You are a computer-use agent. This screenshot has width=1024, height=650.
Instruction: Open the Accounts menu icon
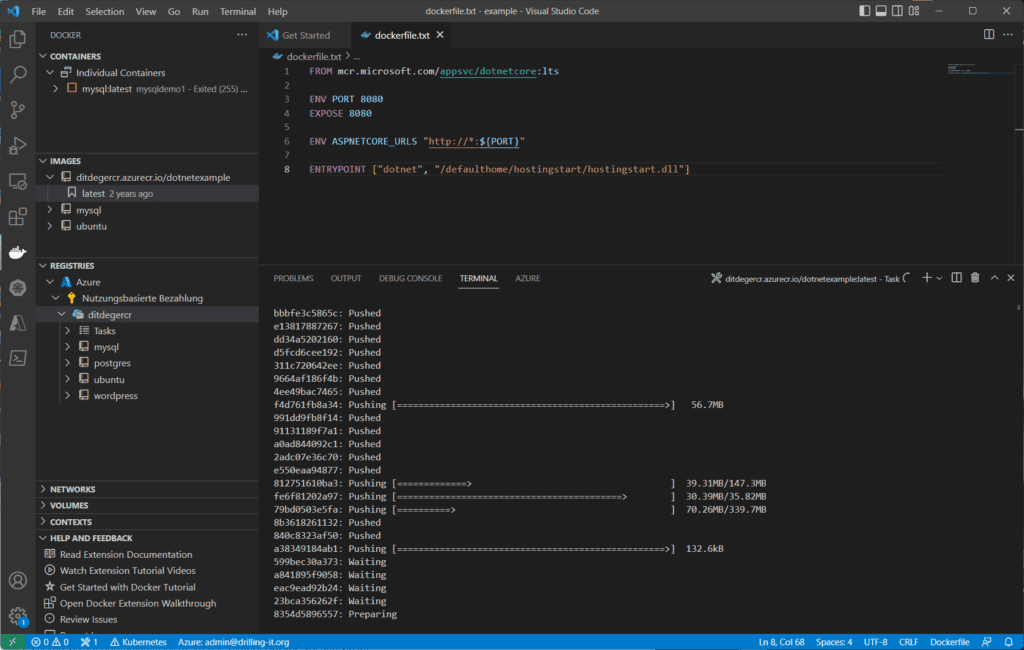(18, 580)
